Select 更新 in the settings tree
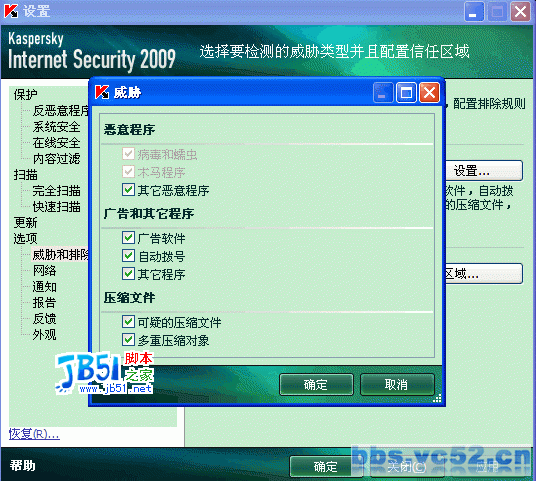 pyautogui.click(x=26, y=223)
